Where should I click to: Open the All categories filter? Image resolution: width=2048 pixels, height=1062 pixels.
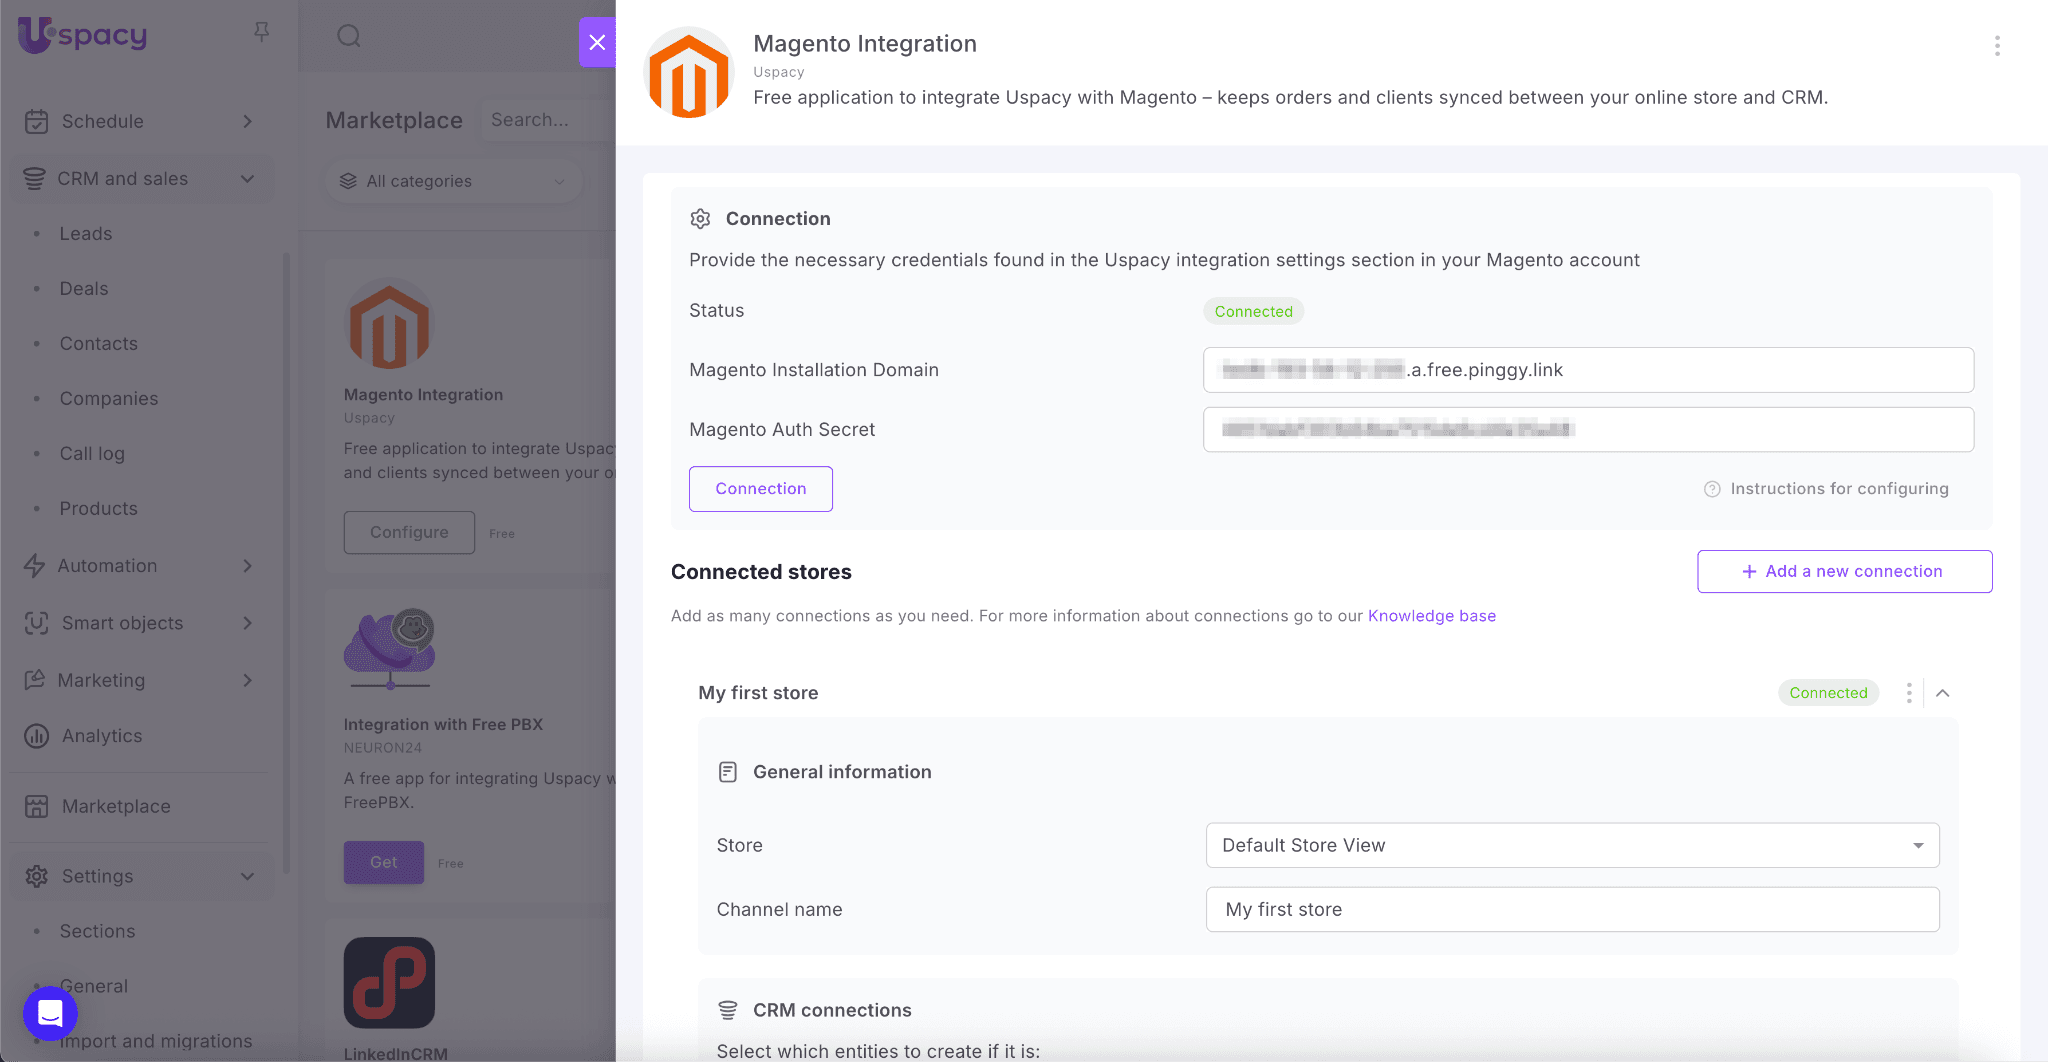coord(453,181)
